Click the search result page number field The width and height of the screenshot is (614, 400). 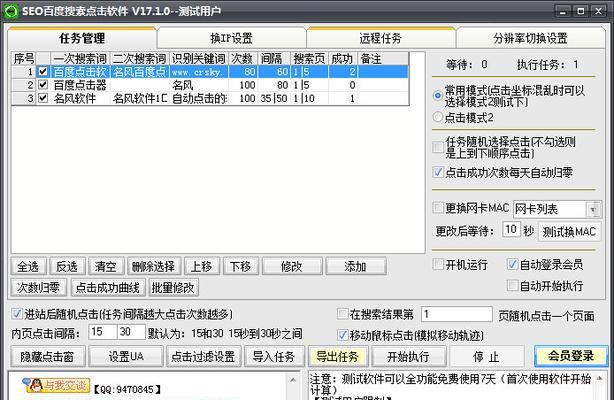457,314
